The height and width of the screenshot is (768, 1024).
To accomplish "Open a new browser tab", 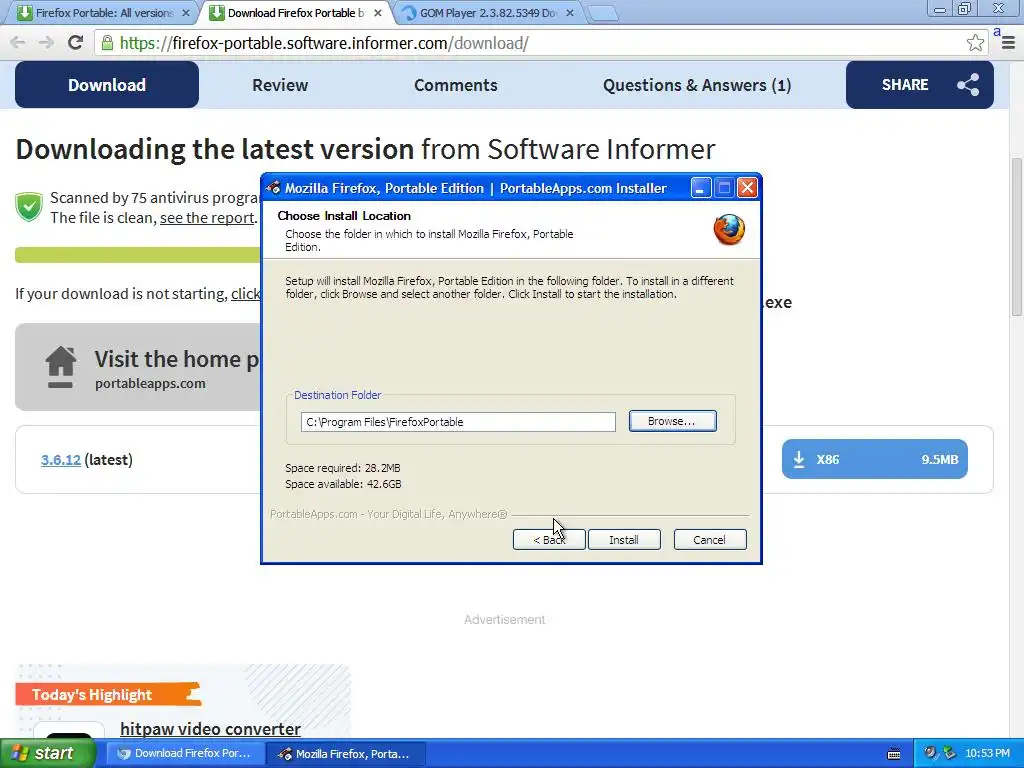I will tap(601, 13).
